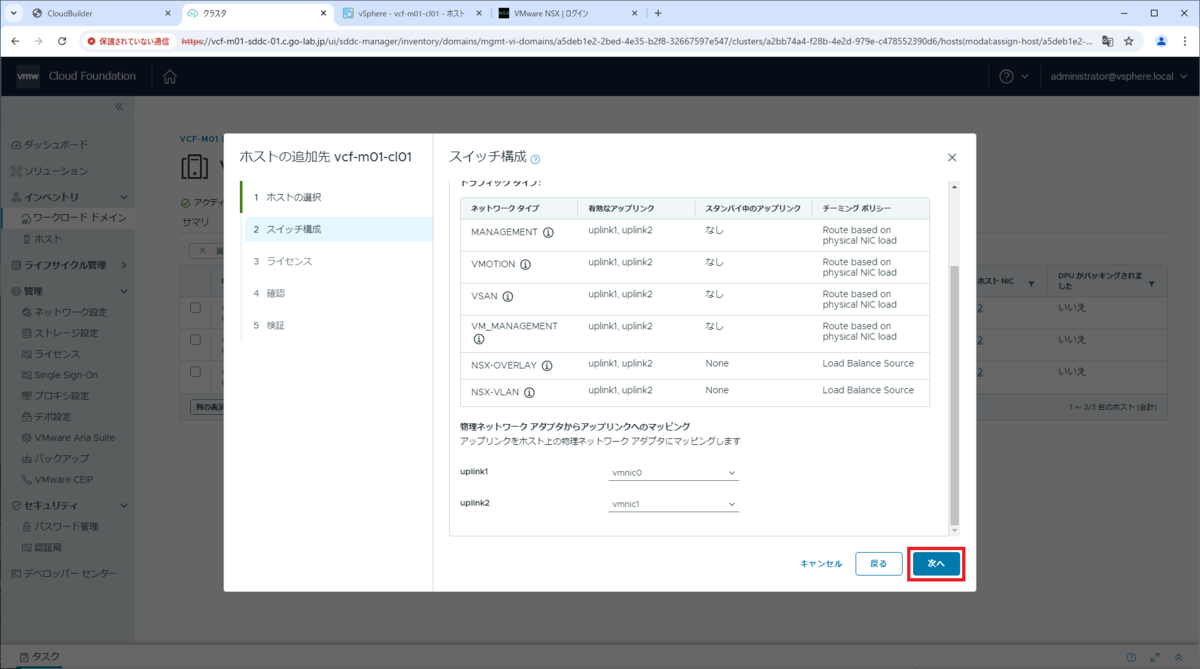Select the first host row checkbox

click(196, 308)
